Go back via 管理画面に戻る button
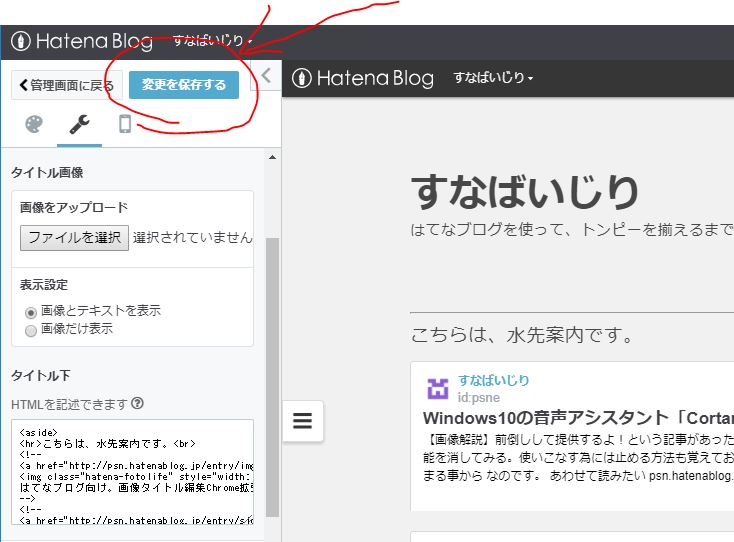The image size is (734, 542). tap(67, 85)
